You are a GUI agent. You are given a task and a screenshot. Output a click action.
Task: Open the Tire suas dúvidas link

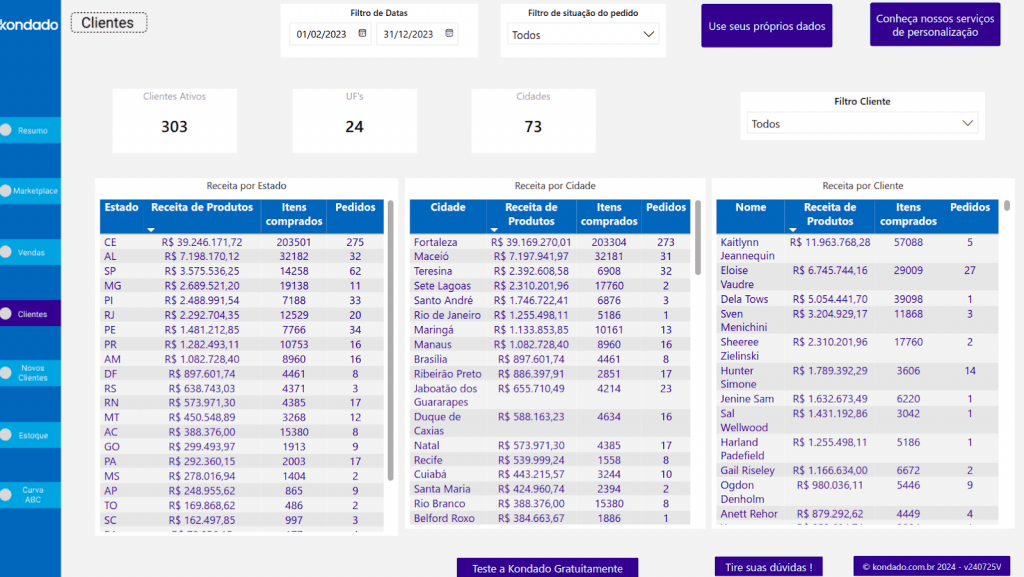(x=768, y=567)
